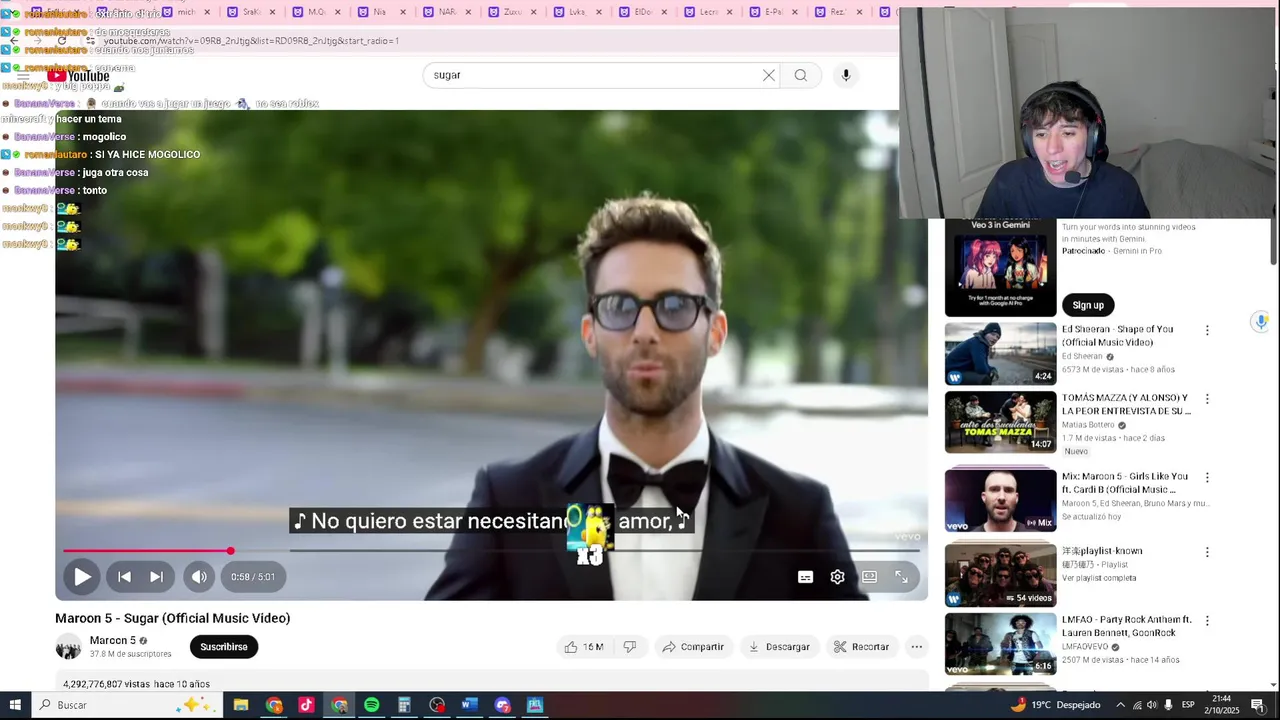Clear the search box text

(768, 75)
